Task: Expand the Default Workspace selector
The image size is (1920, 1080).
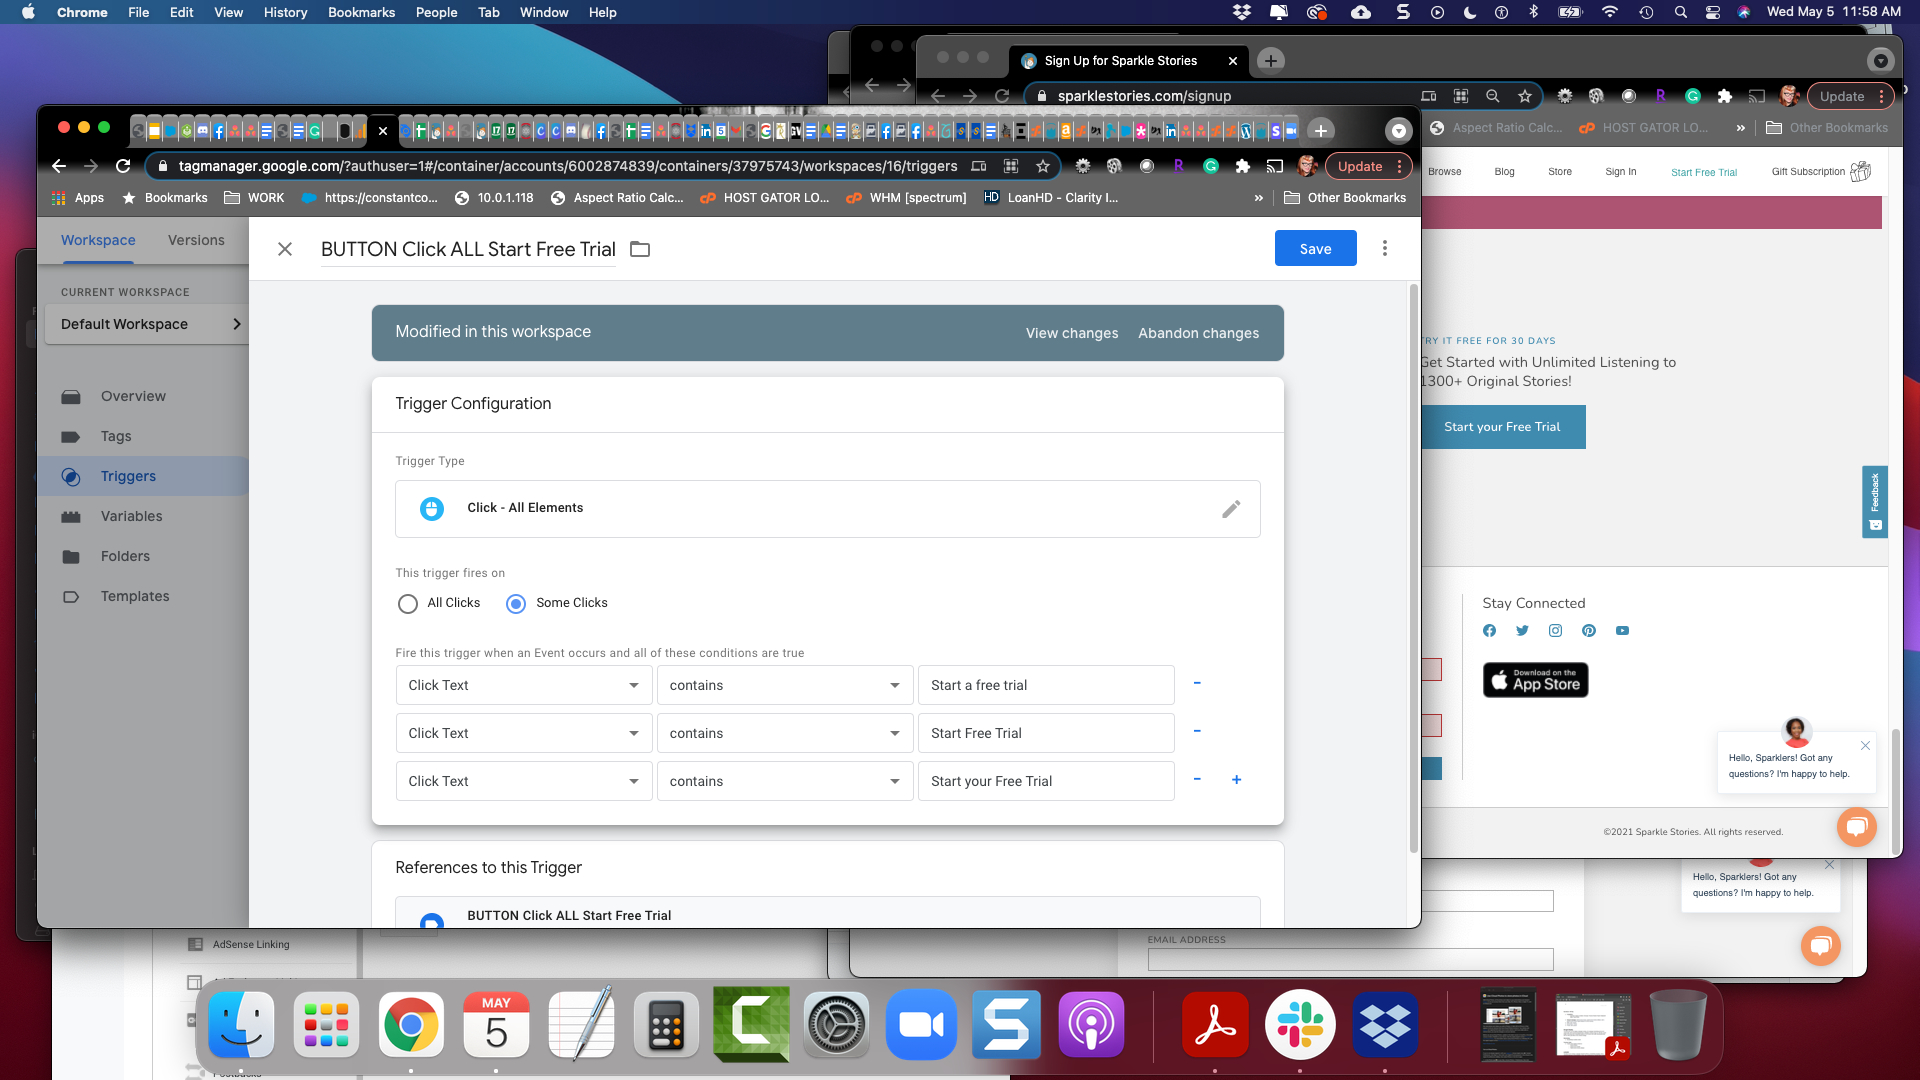Action: 147,324
